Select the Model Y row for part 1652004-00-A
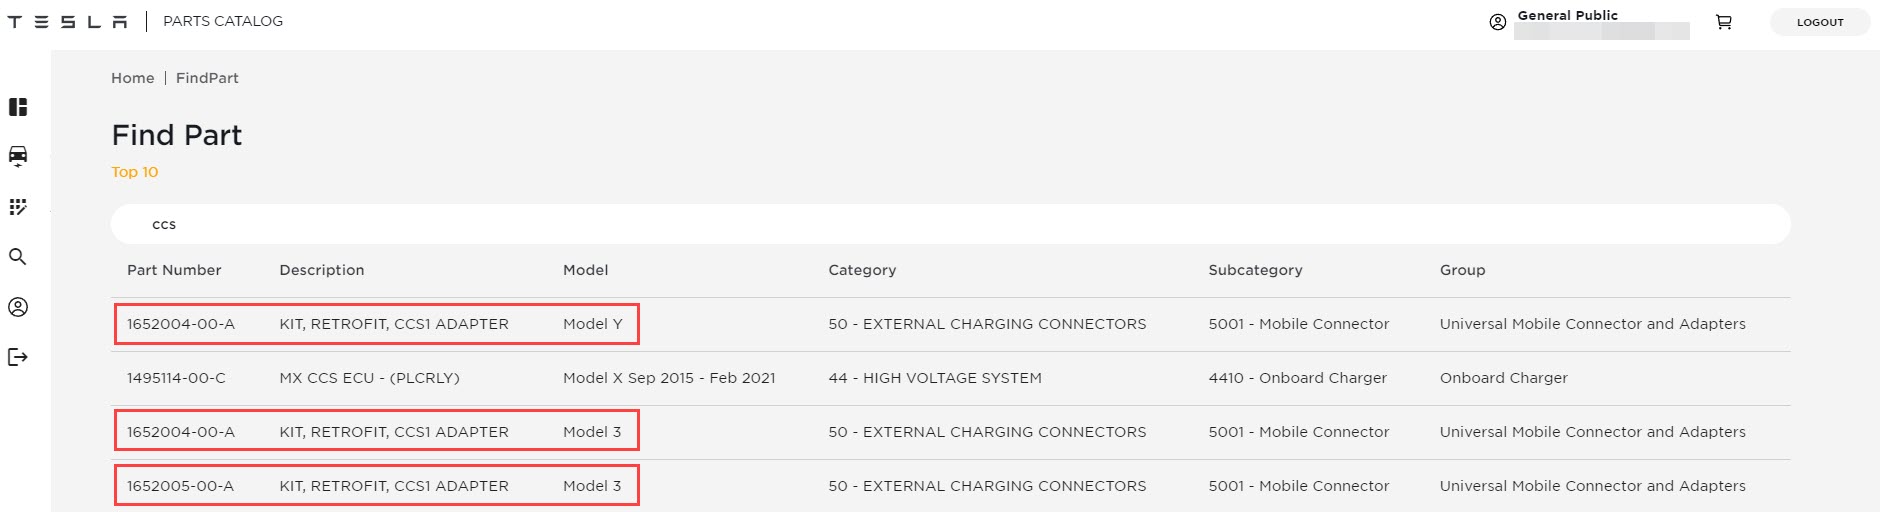Image resolution: width=1880 pixels, height=512 pixels. (376, 324)
